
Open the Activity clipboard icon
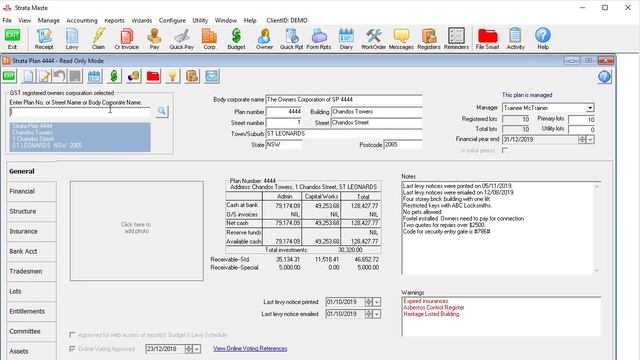516,36
